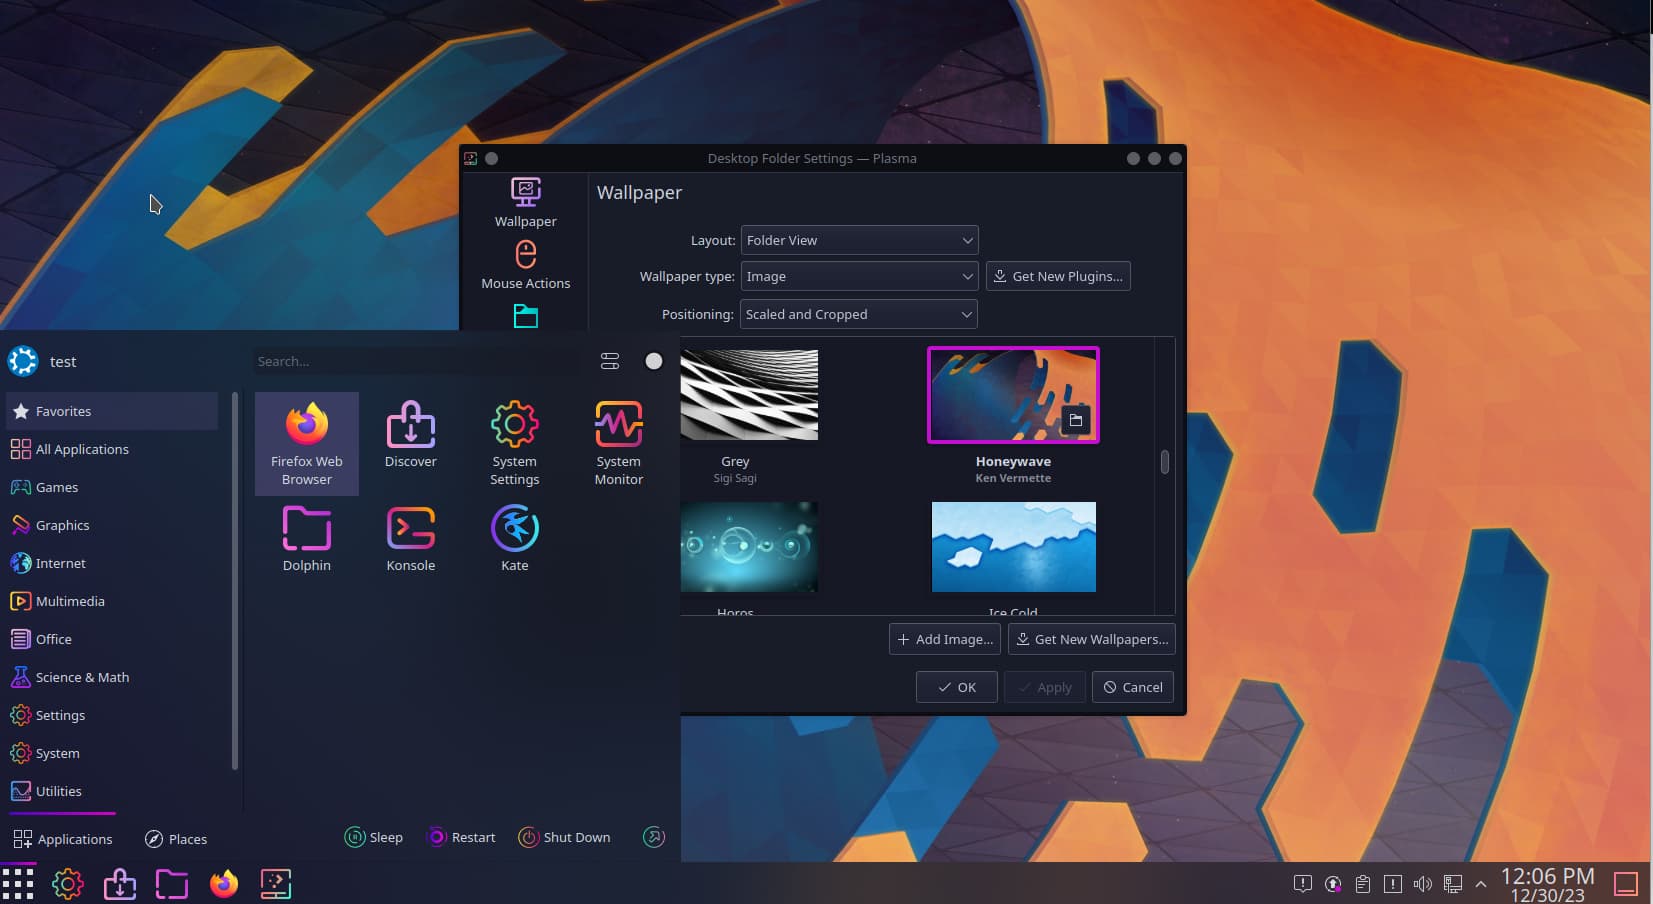
Task: Open Dolphin folder icon on the taskbar
Action: click(x=172, y=884)
